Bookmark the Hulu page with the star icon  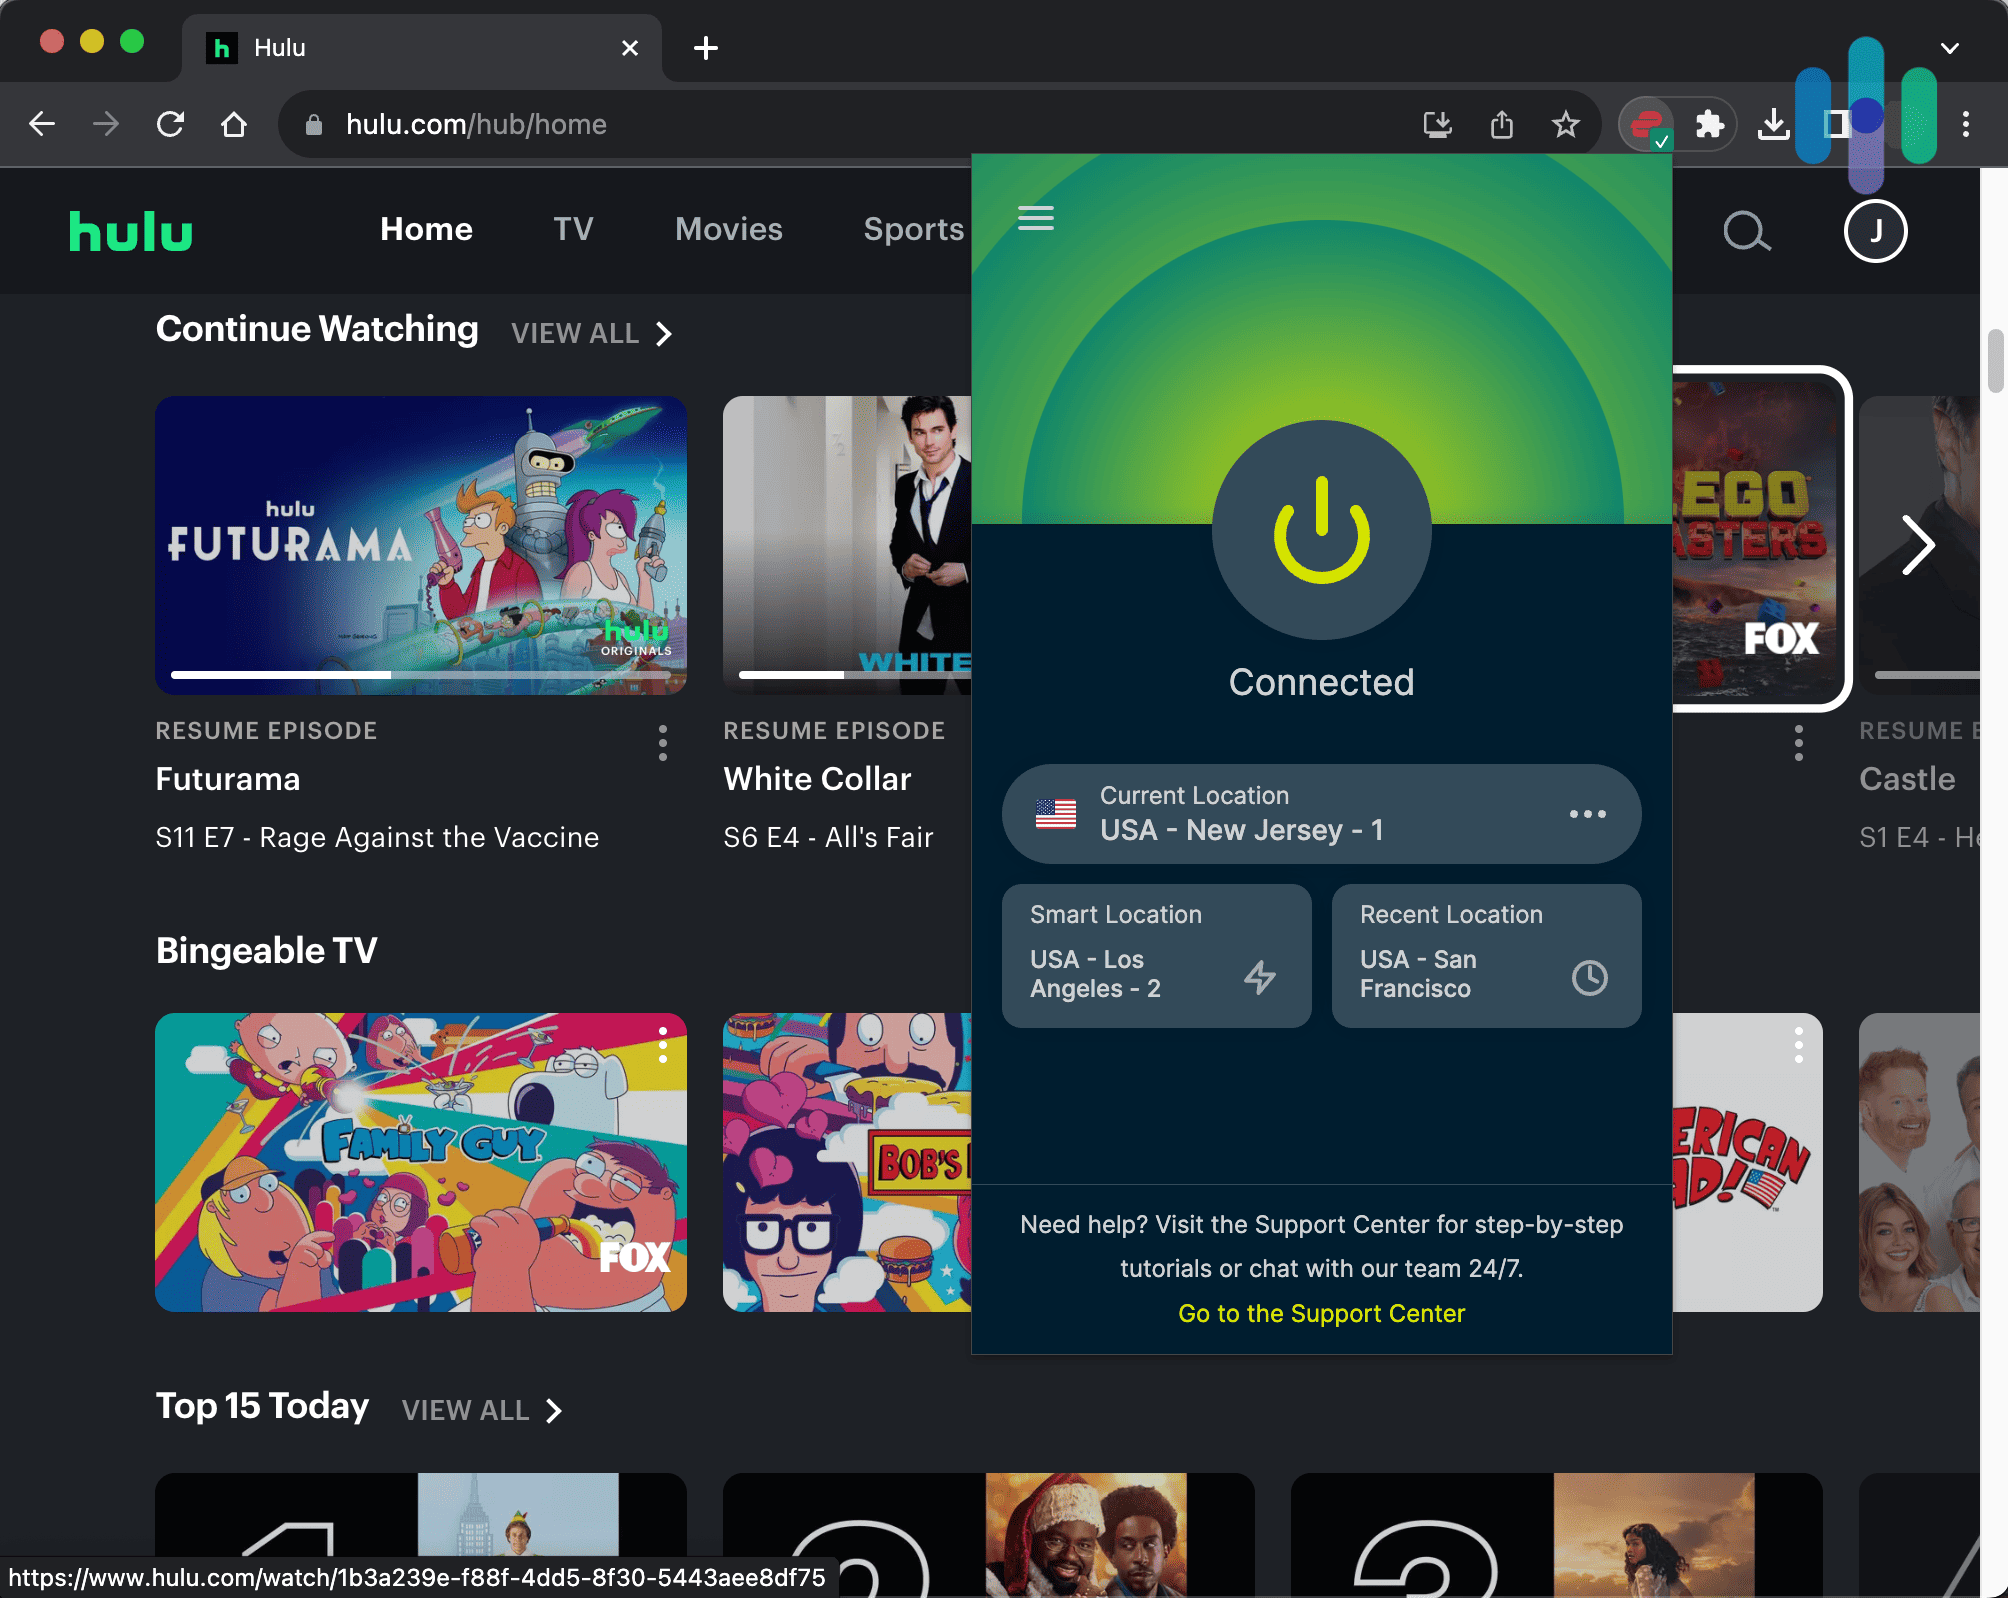tap(1566, 124)
